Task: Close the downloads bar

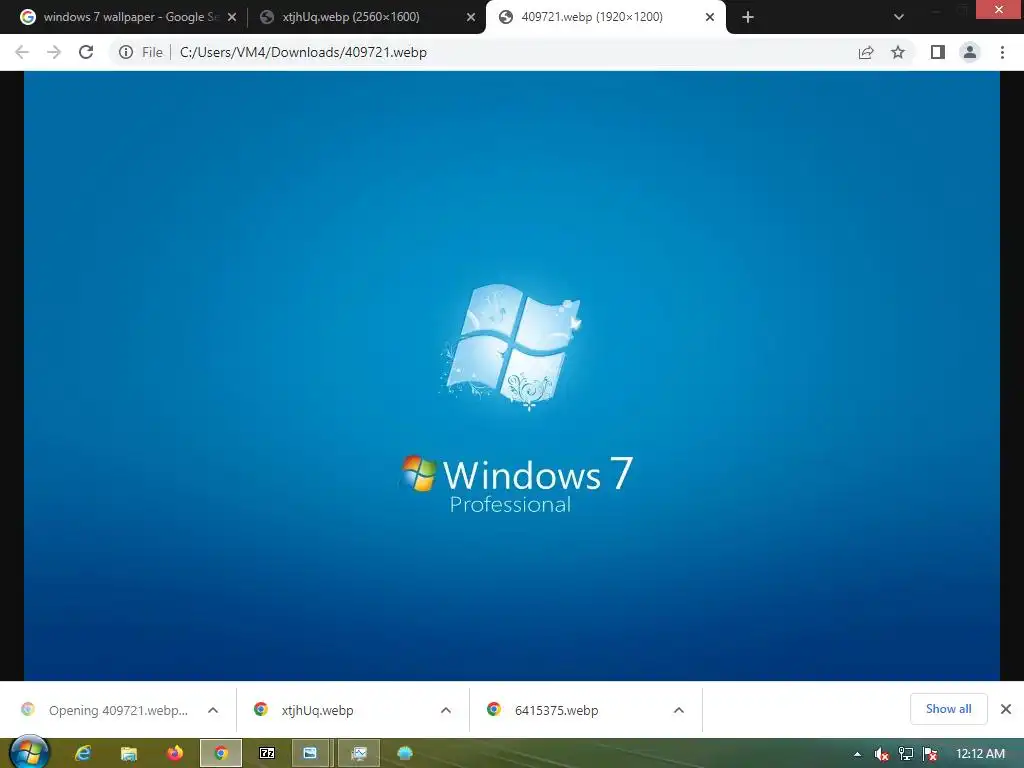Action: coord(1006,709)
